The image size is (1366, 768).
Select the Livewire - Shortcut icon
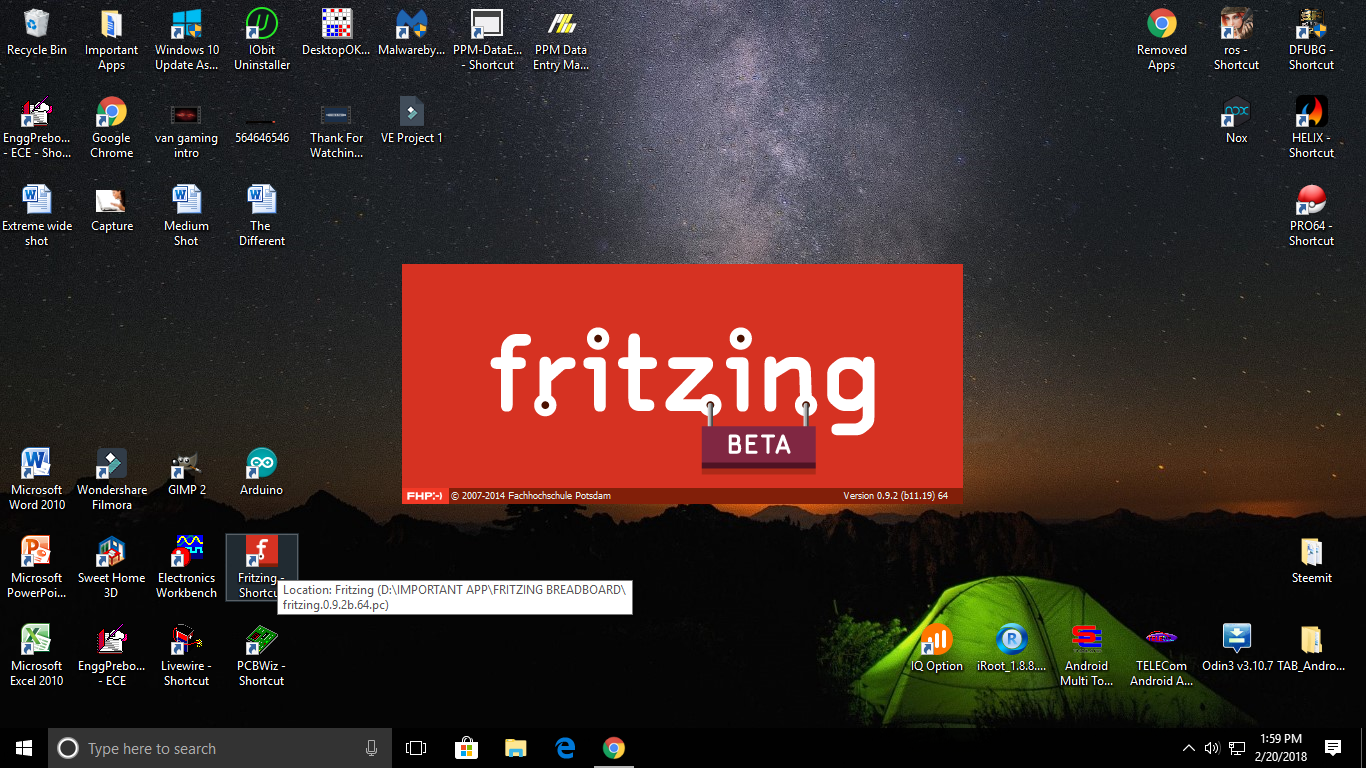pos(186,656)
